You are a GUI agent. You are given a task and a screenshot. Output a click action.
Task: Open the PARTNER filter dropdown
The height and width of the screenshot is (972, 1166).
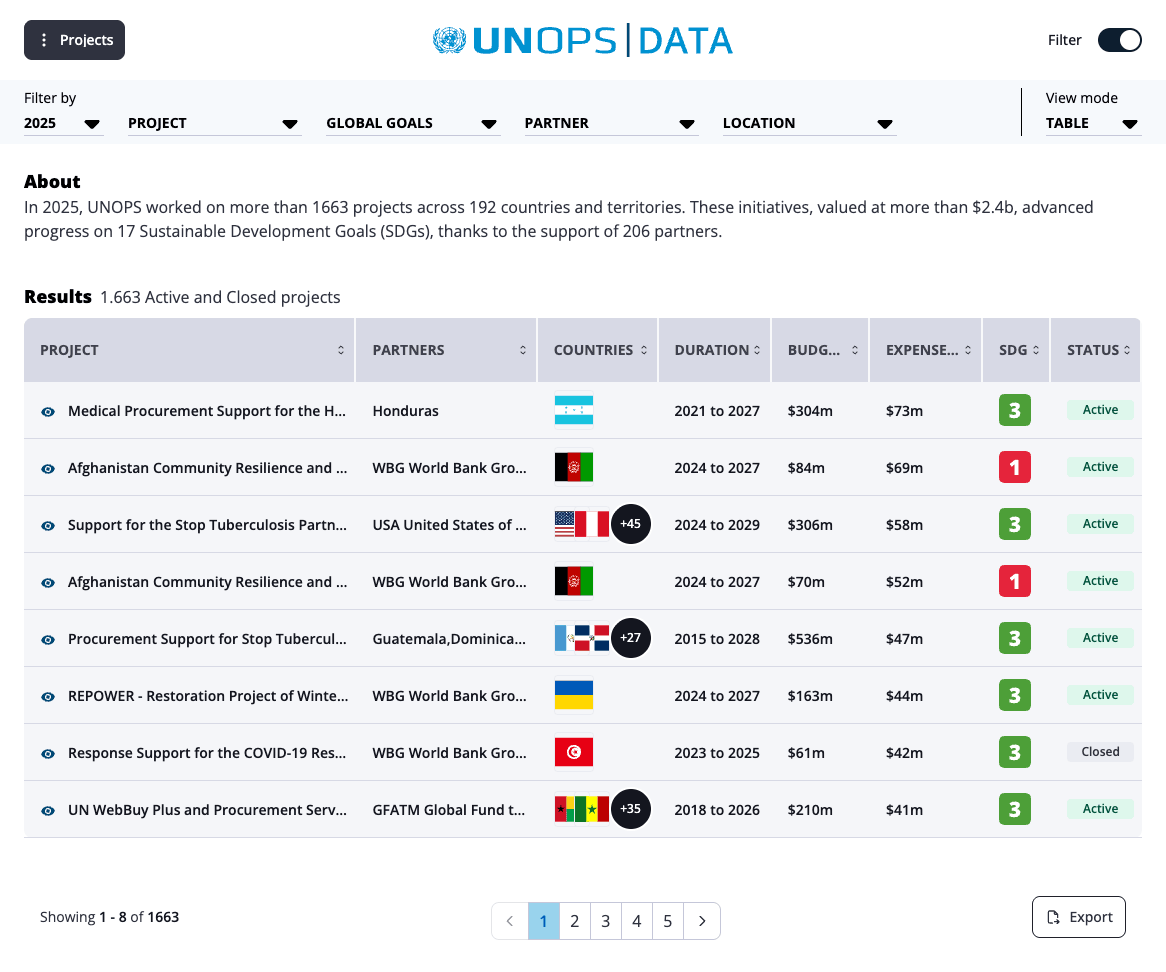(611, 123)
